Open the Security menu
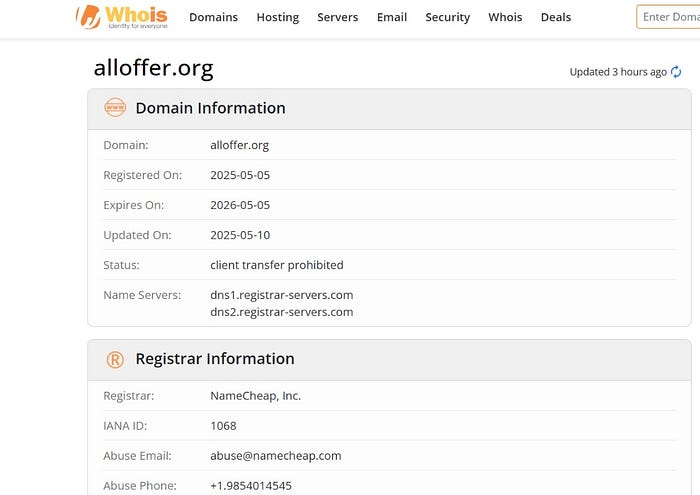700x495 pixels. [x=448, y=17]
